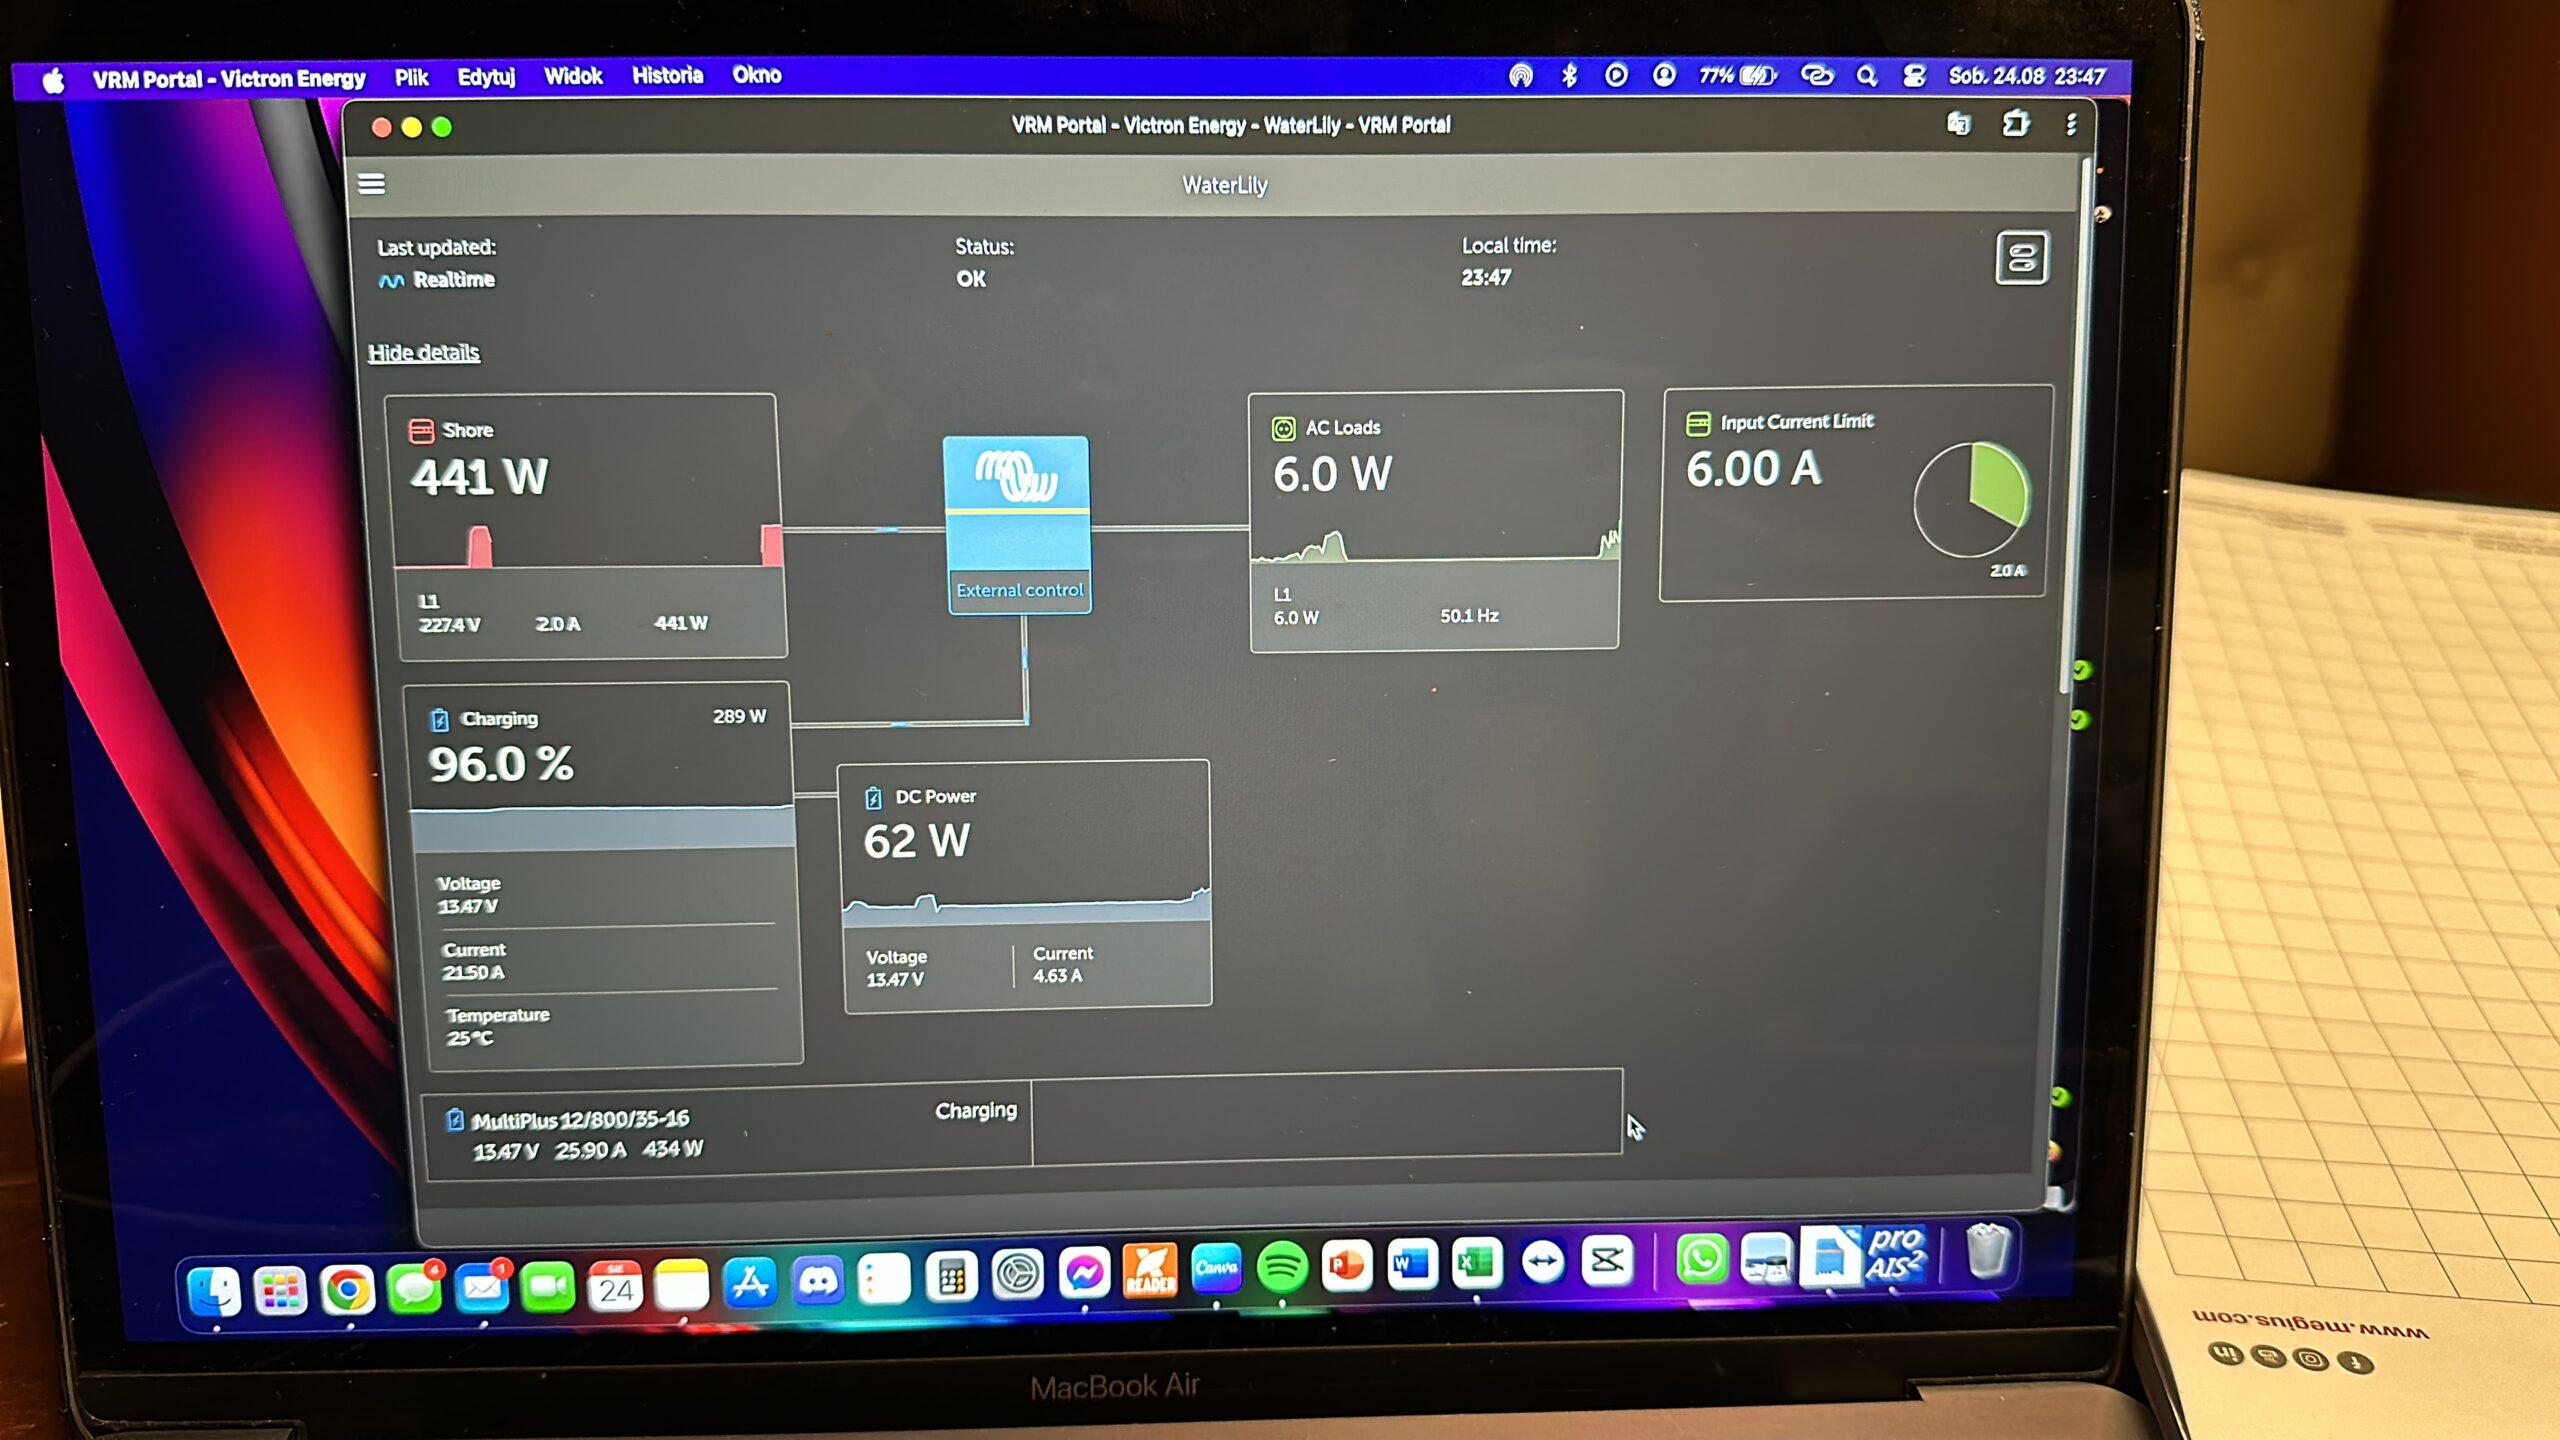Screen dimensions: 2560x1440
Task: Click the DC Power battery icon
Action: coord(873,798)
